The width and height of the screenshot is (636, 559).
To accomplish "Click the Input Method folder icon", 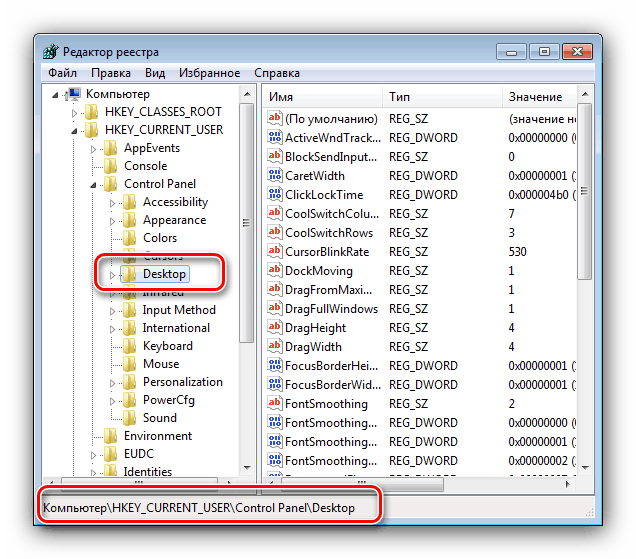I will [129, 310].
